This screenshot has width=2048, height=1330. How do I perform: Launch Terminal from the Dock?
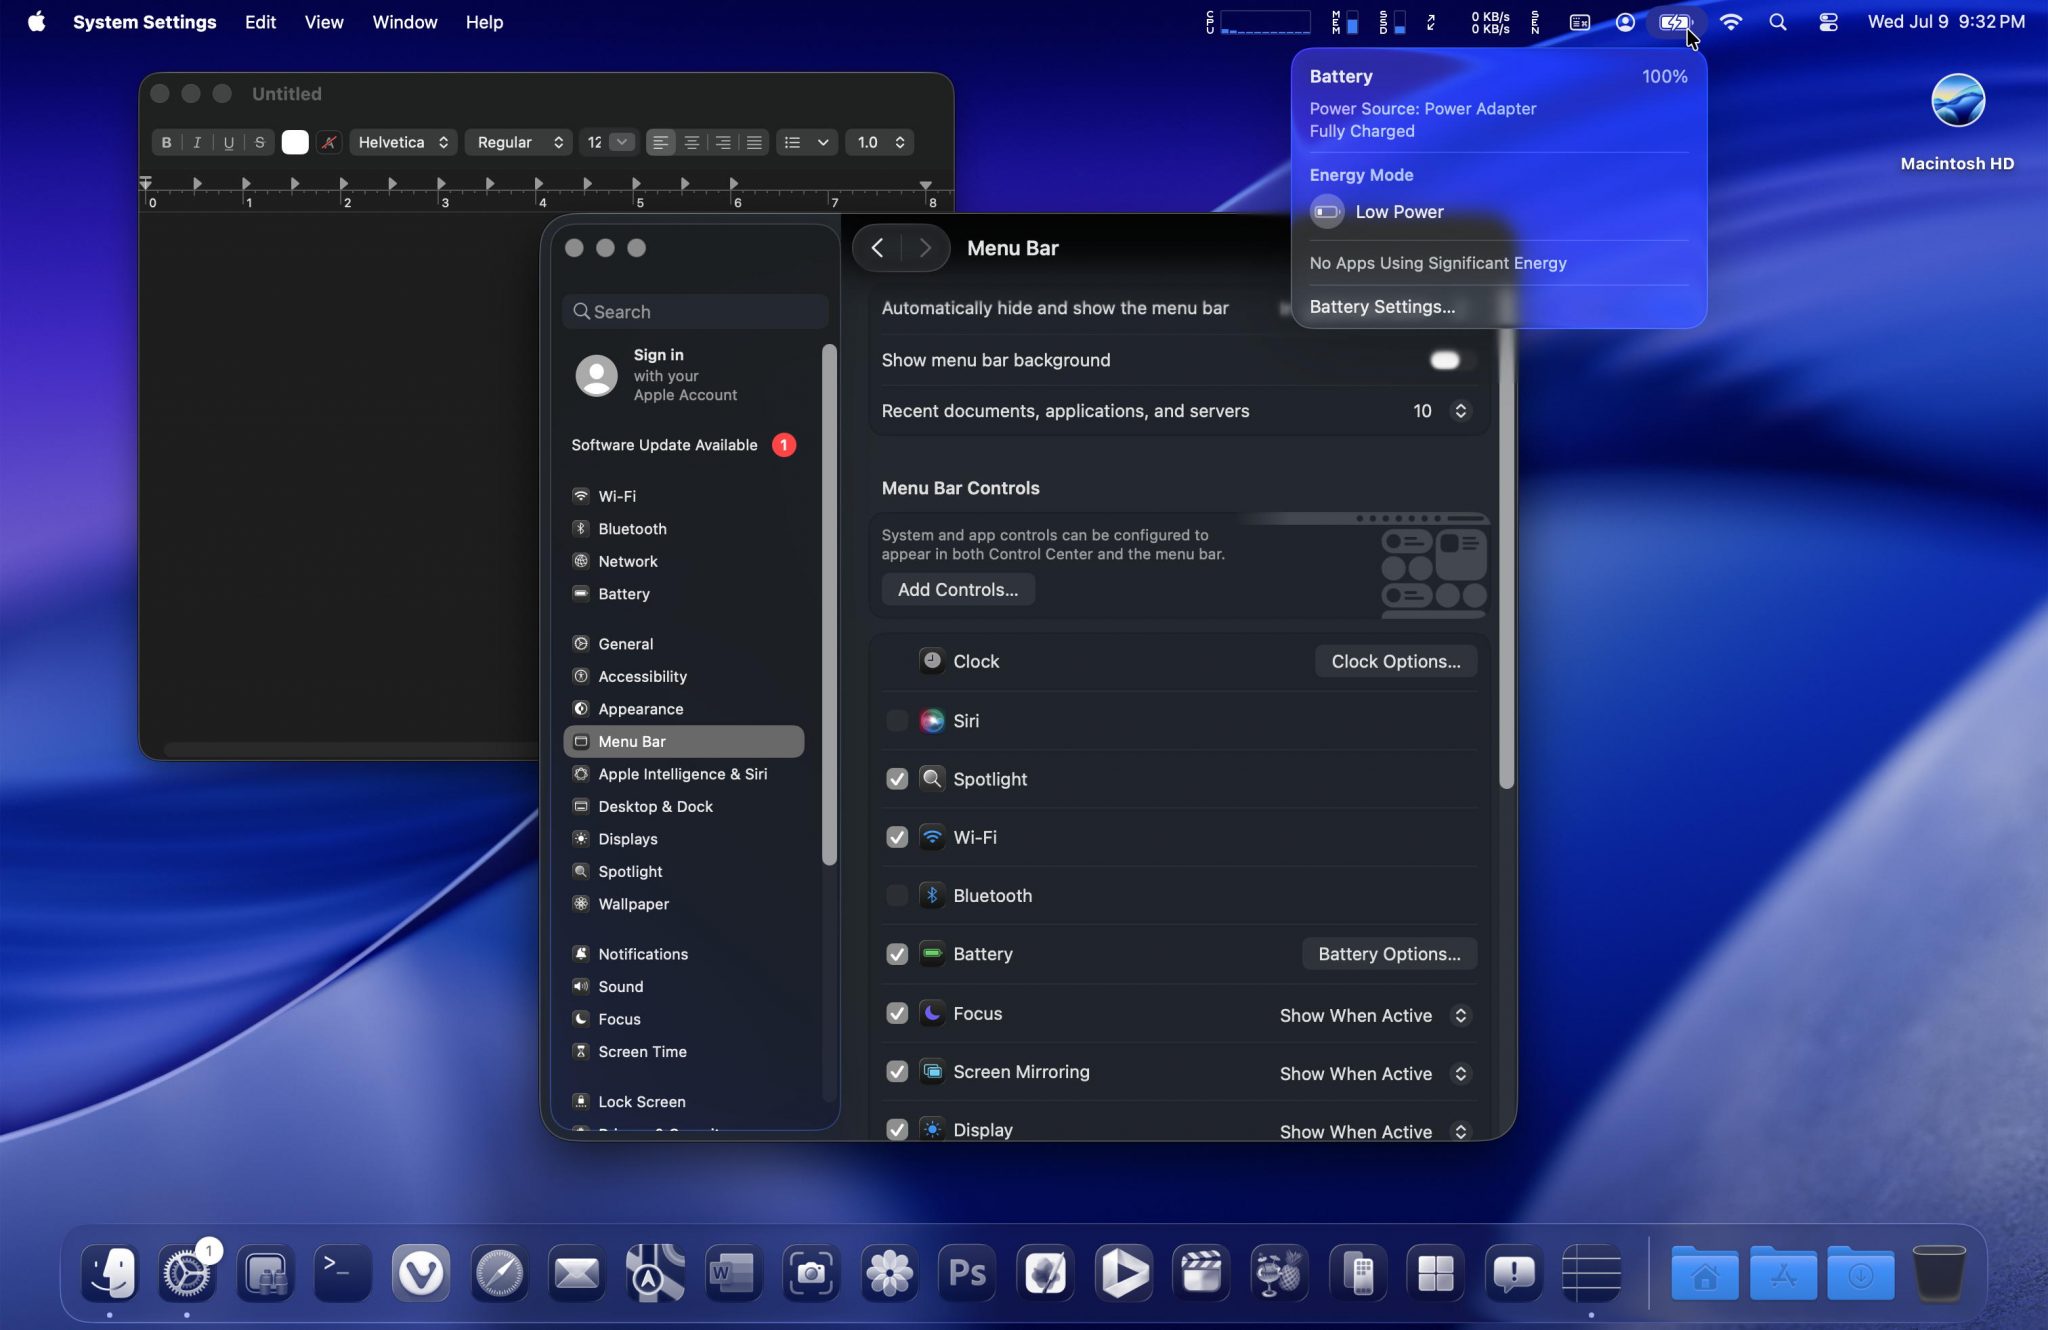coord(343,1273)
